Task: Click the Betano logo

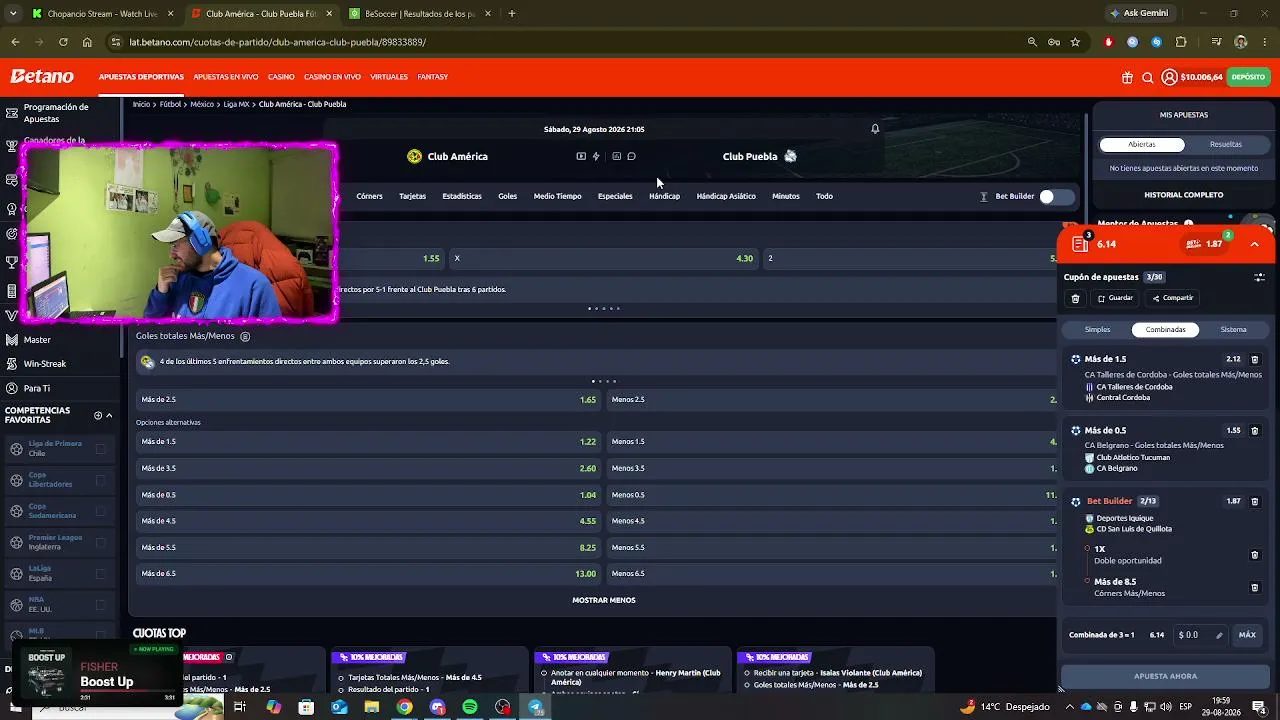Action: pos(42,77)
